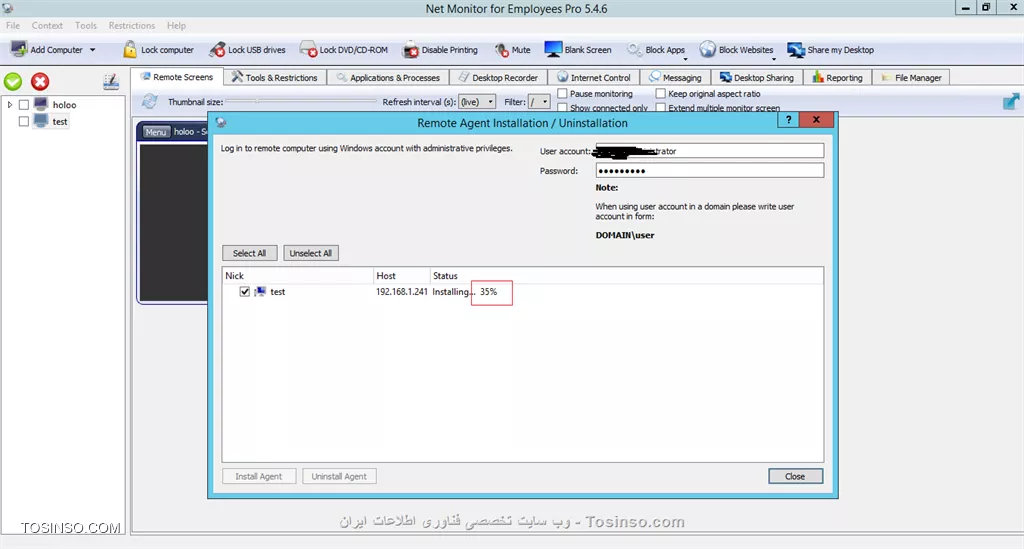Switch to Remote Screens tab
Screen dimensions: 1024x549
point(177,77)
